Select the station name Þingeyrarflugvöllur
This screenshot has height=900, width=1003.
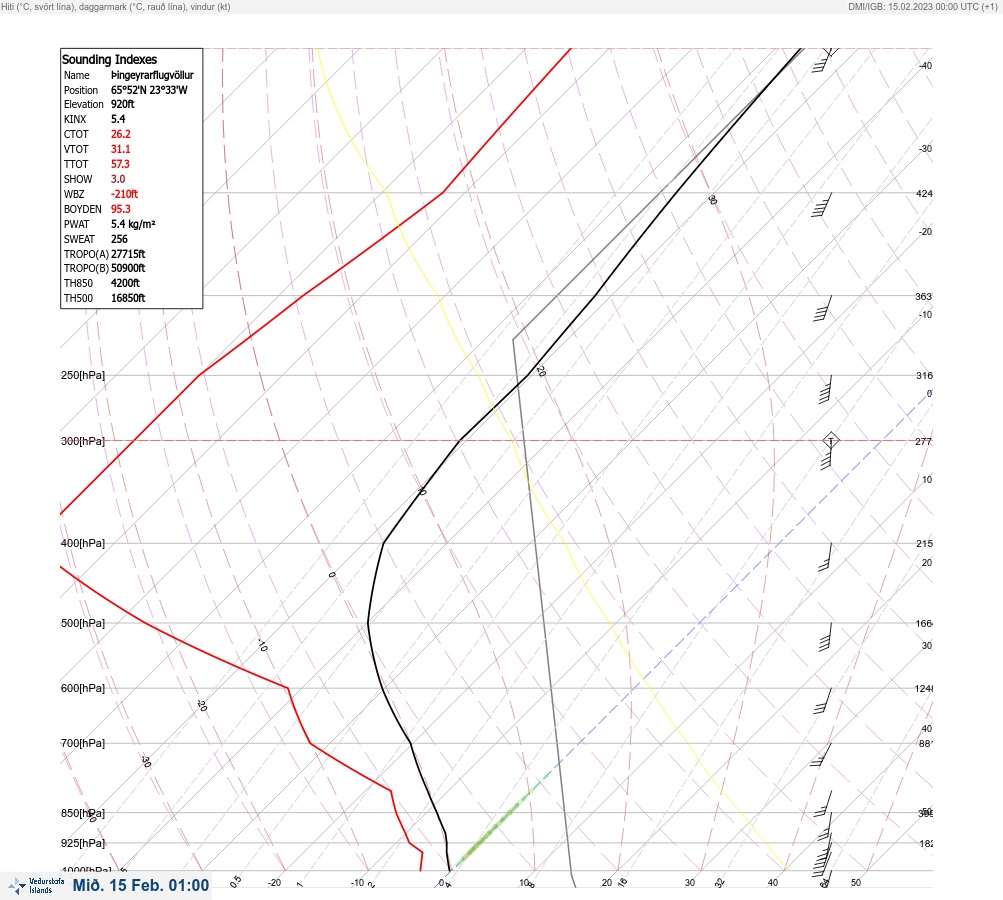click(x=152, y=75)
